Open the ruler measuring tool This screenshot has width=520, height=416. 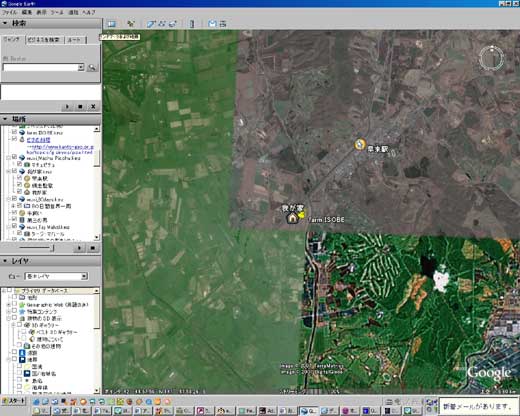point(192,24)
